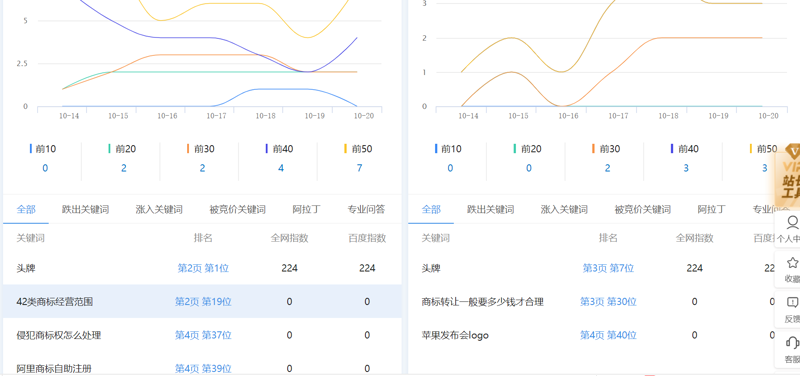Toggle 前30 legend in right chart
Image resolution: width=800 pixels, height=376 pixels.
606,149
